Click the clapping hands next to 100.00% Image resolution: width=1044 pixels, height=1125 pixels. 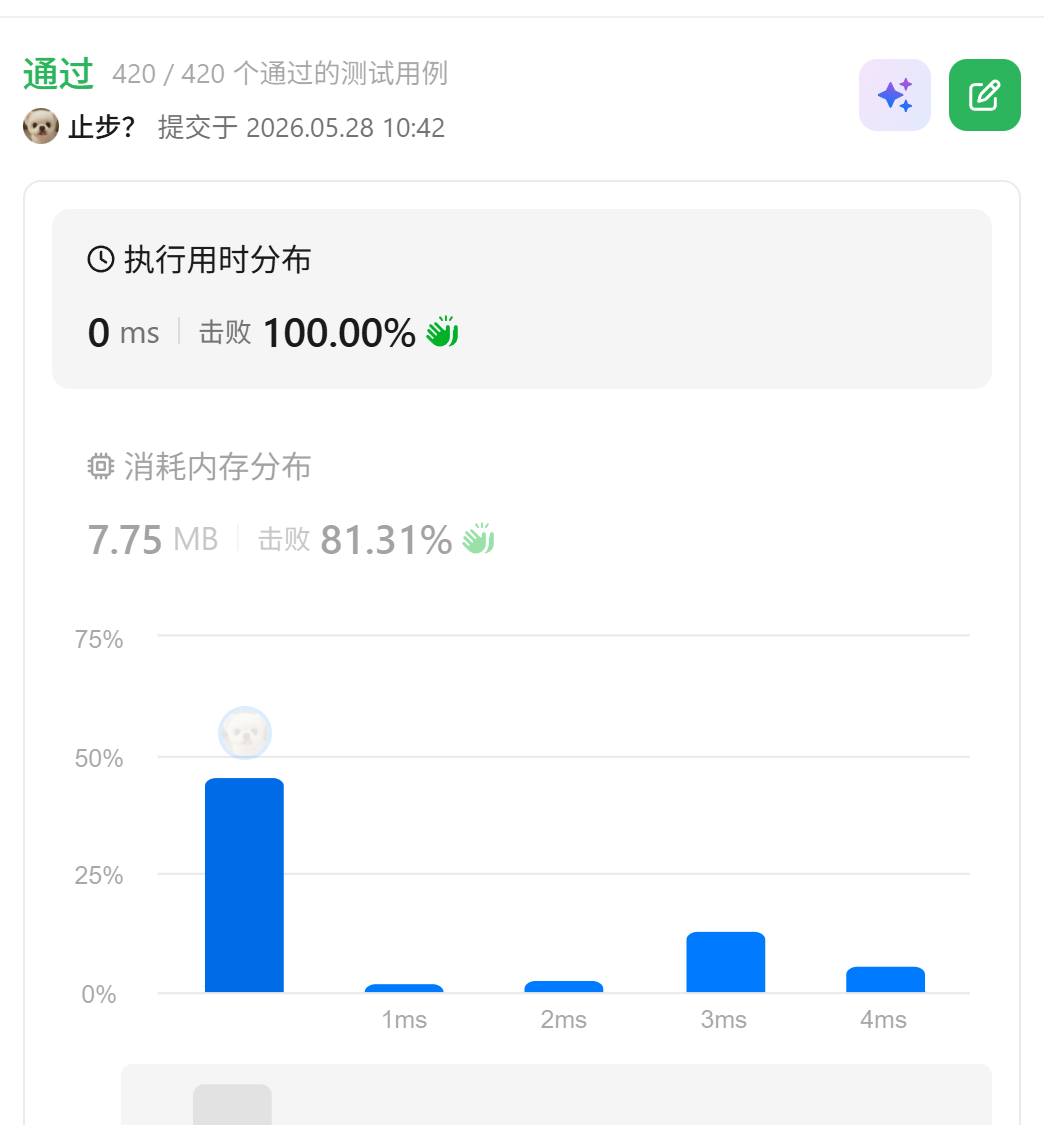pyautogui.click(x=442, y=331)
